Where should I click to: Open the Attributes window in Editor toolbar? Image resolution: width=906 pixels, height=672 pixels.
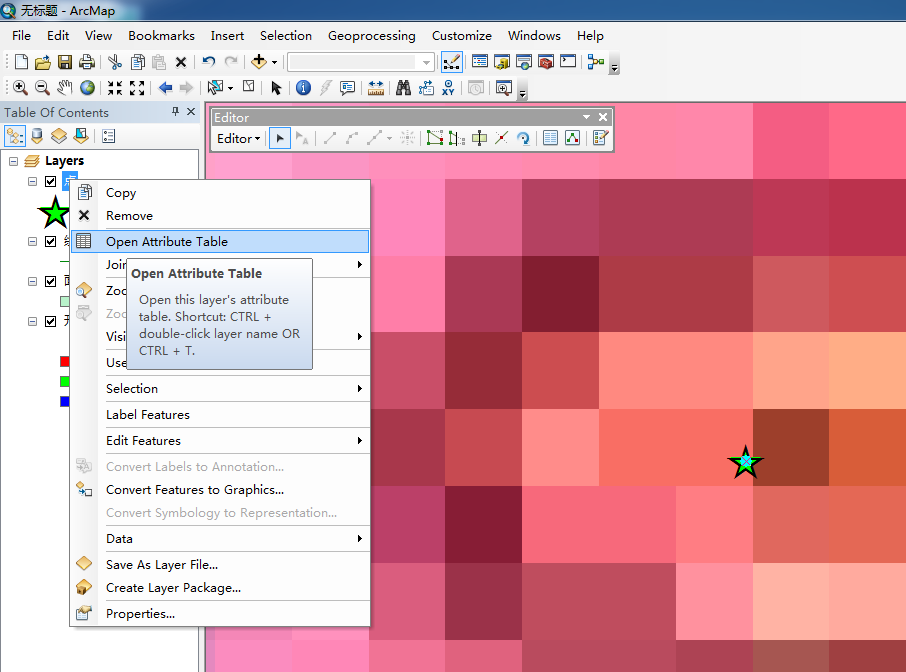click(550, 138)
